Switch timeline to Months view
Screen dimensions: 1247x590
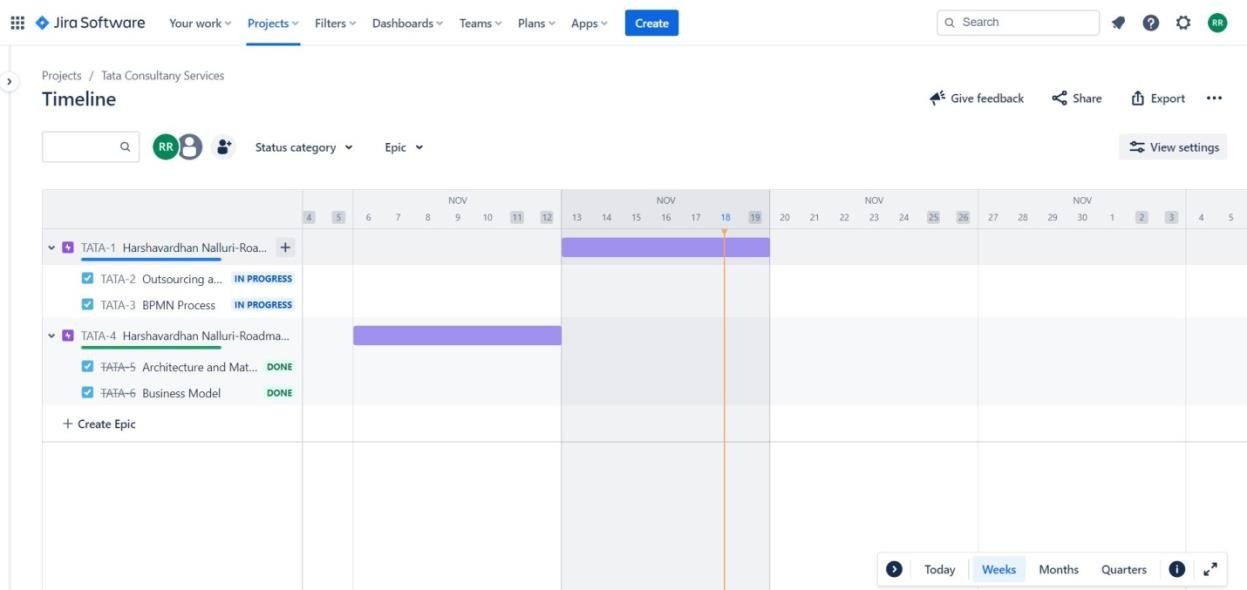click(x=1058, y=568)
